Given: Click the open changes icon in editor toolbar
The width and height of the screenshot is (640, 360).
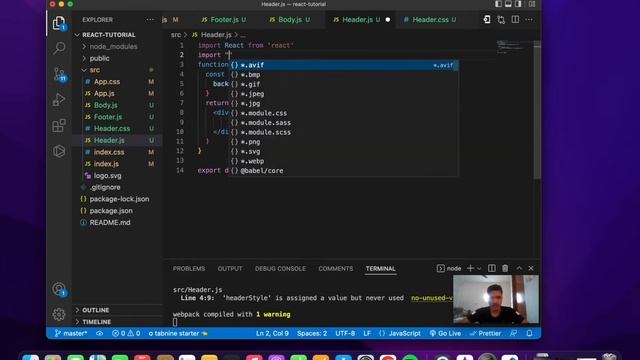Looking at the screenshot, I should click(x=501, y=20).
